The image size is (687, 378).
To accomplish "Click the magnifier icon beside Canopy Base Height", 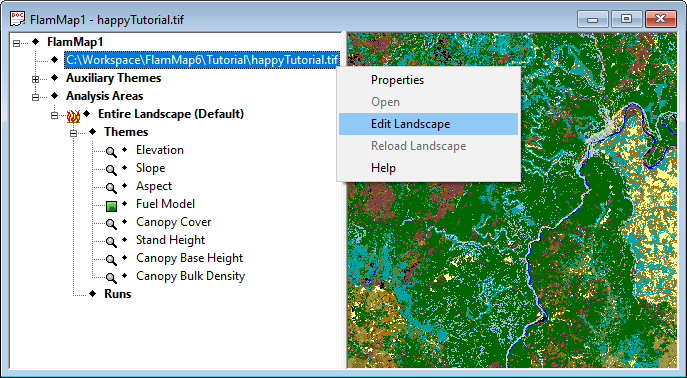I will pyautogui.click(x=111, y=259).
